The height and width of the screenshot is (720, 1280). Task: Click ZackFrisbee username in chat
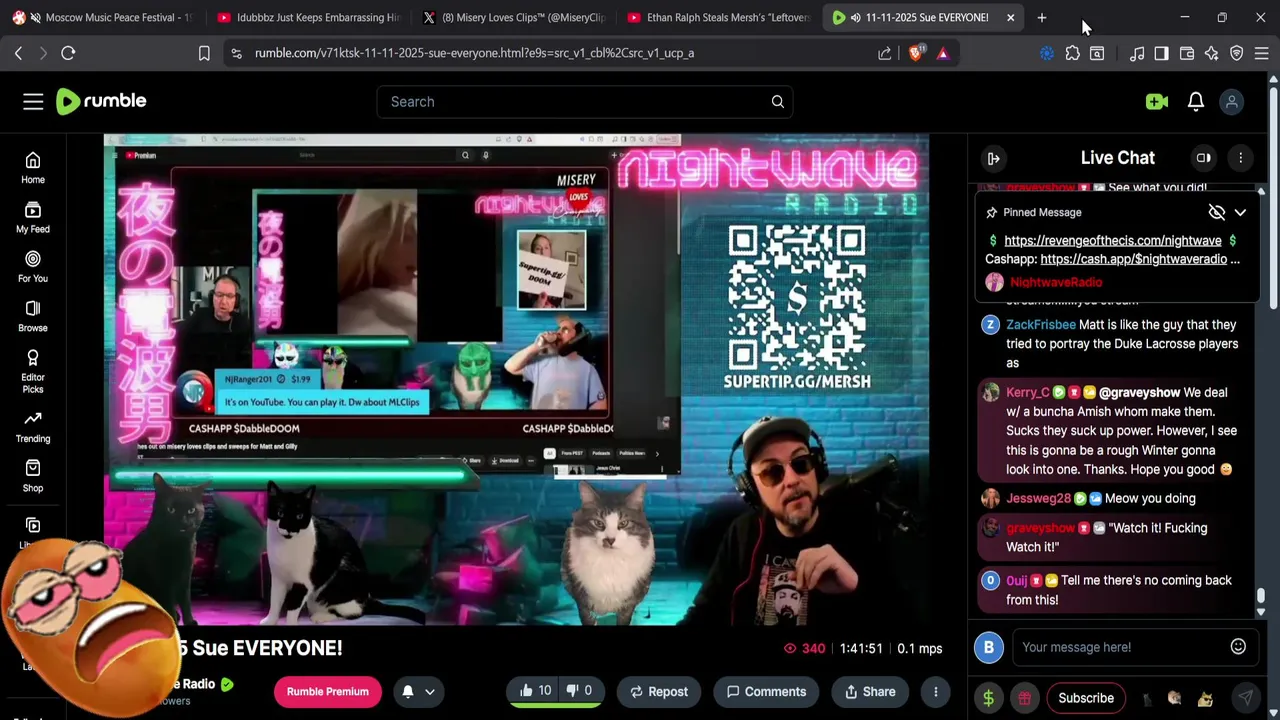1041,324
